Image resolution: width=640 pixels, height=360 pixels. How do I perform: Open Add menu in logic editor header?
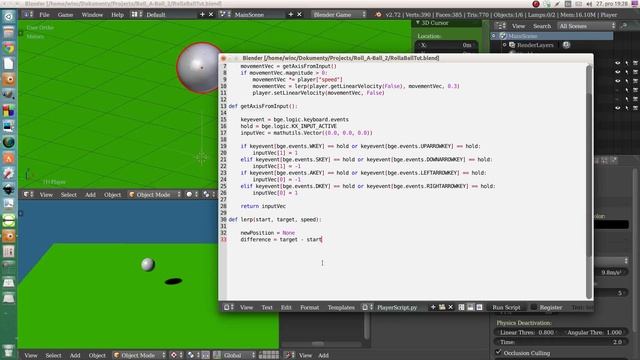[x=323, y=356]
